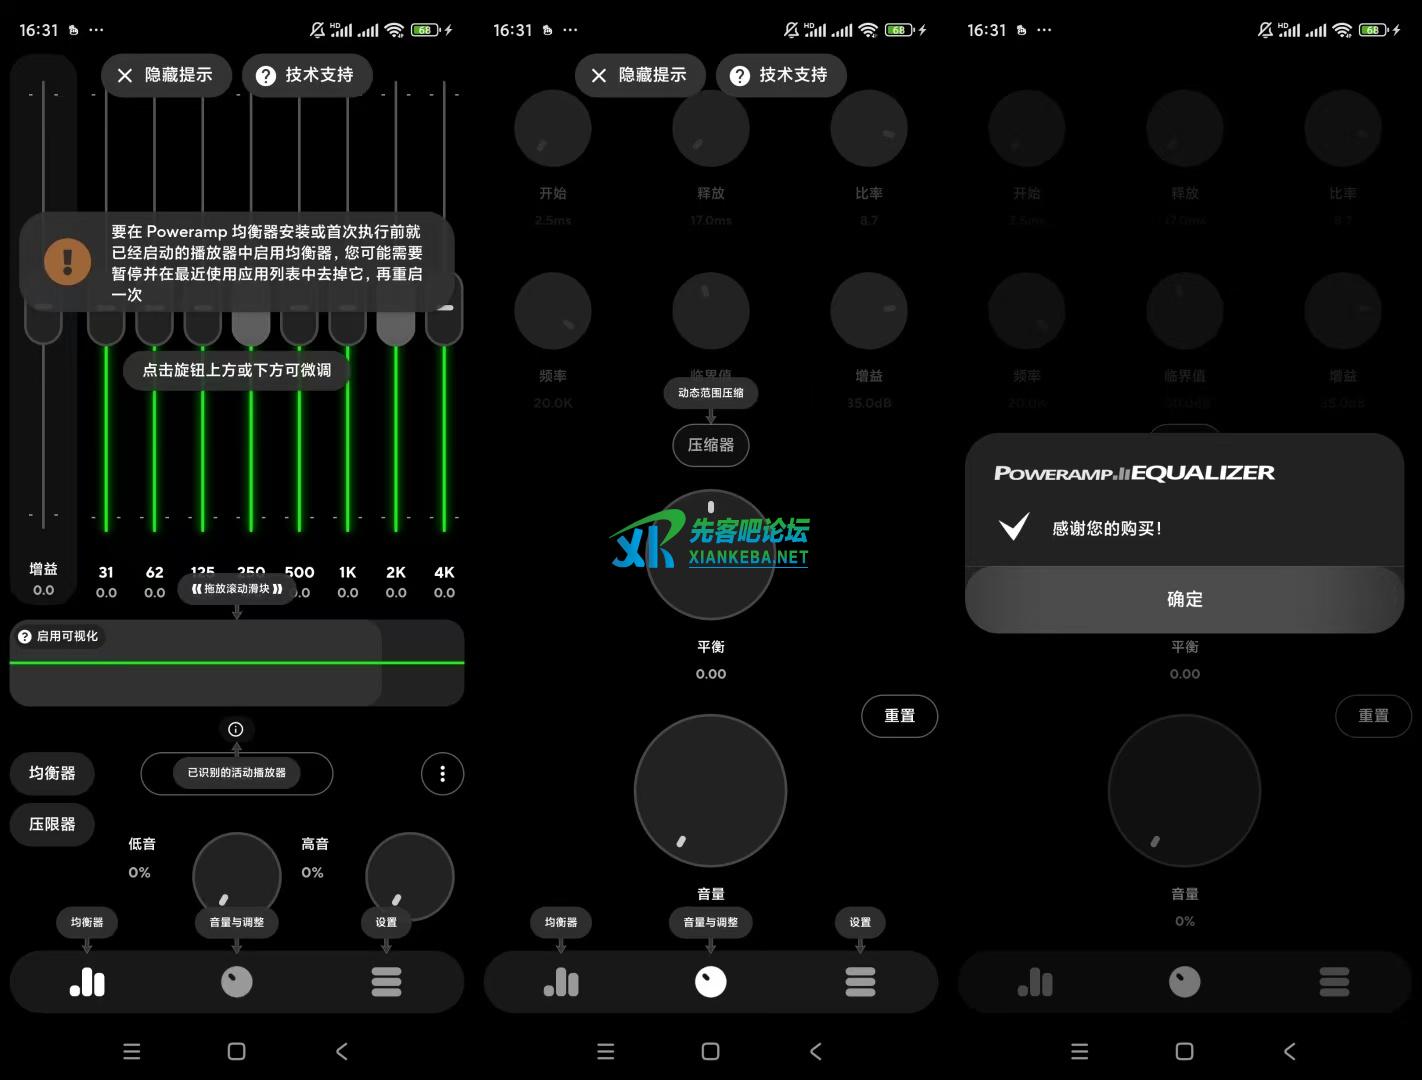Tap the highlighted volume knob tab in middle screen
Screen dimensions: 1422x1080
[x=711, y=982]
